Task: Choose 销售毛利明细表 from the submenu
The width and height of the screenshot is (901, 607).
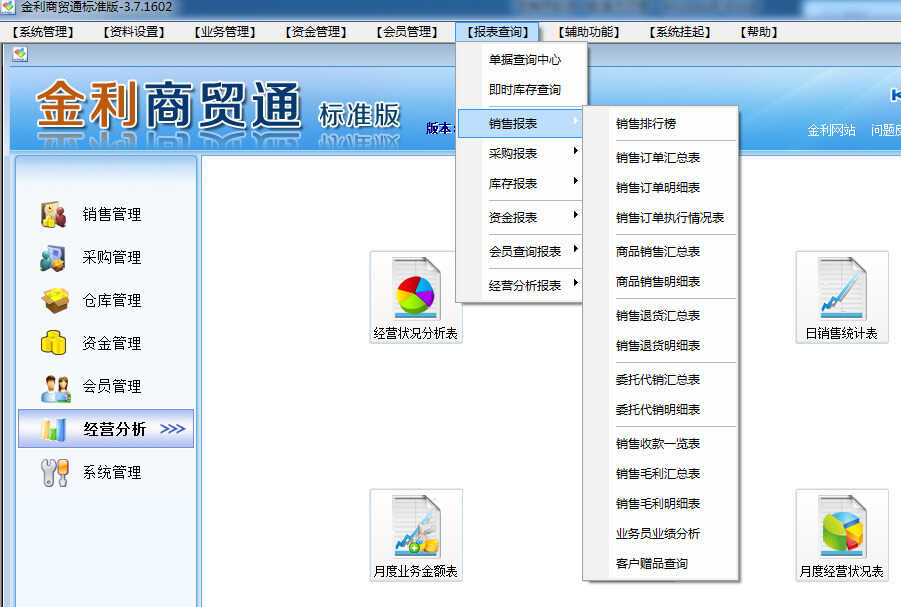Action: click(660, 503)
